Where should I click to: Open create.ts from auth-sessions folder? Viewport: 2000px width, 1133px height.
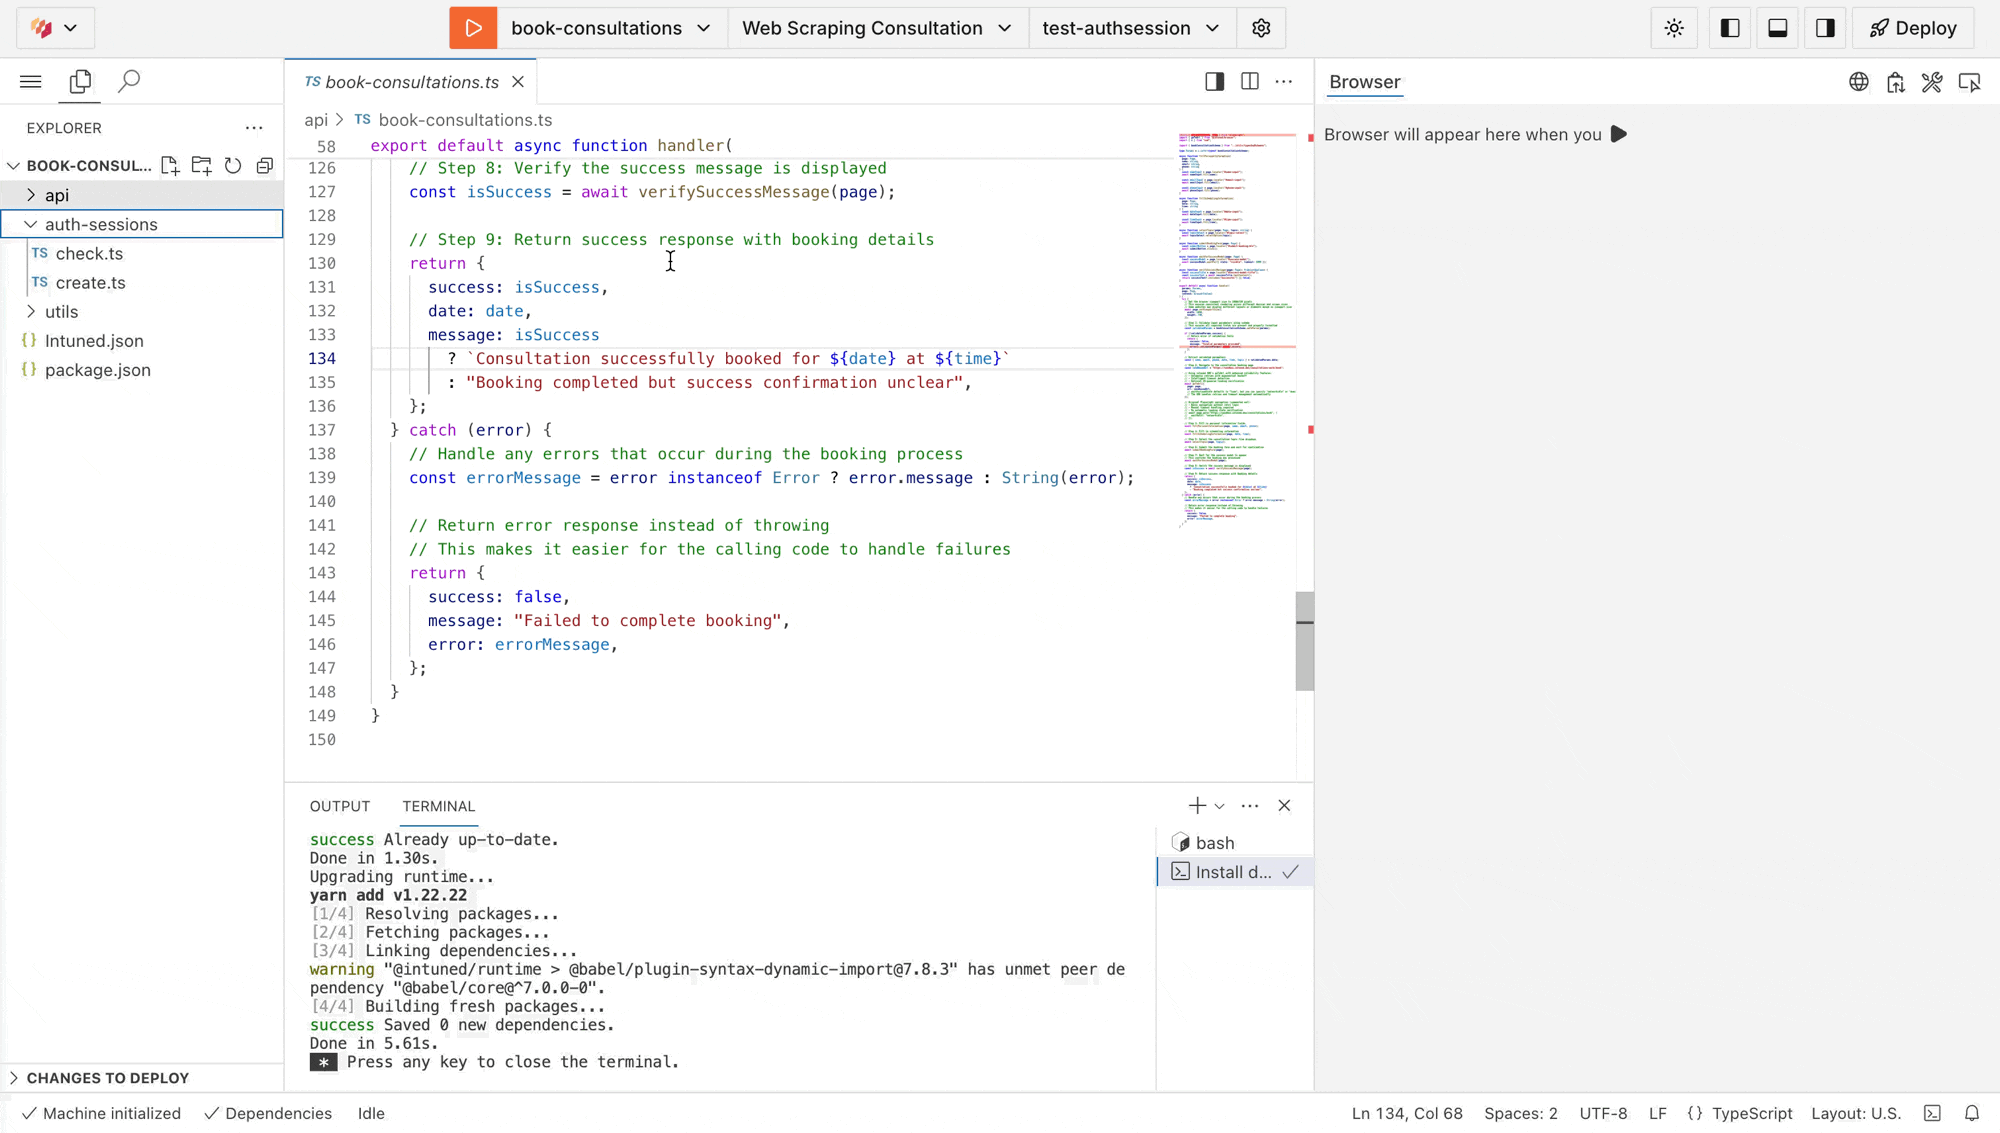pos(91,283)
